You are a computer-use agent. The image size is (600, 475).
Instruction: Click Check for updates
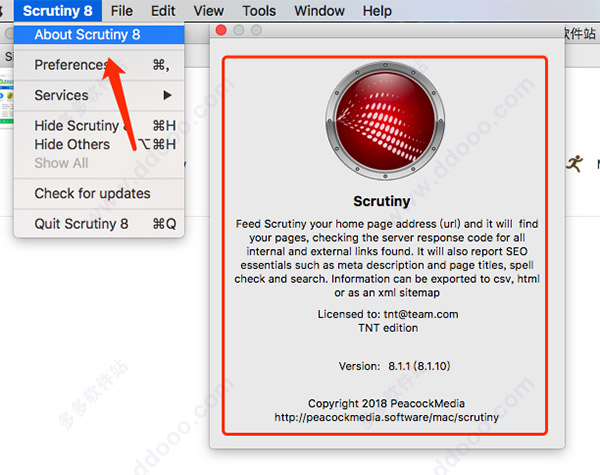(x=99, y=193)
